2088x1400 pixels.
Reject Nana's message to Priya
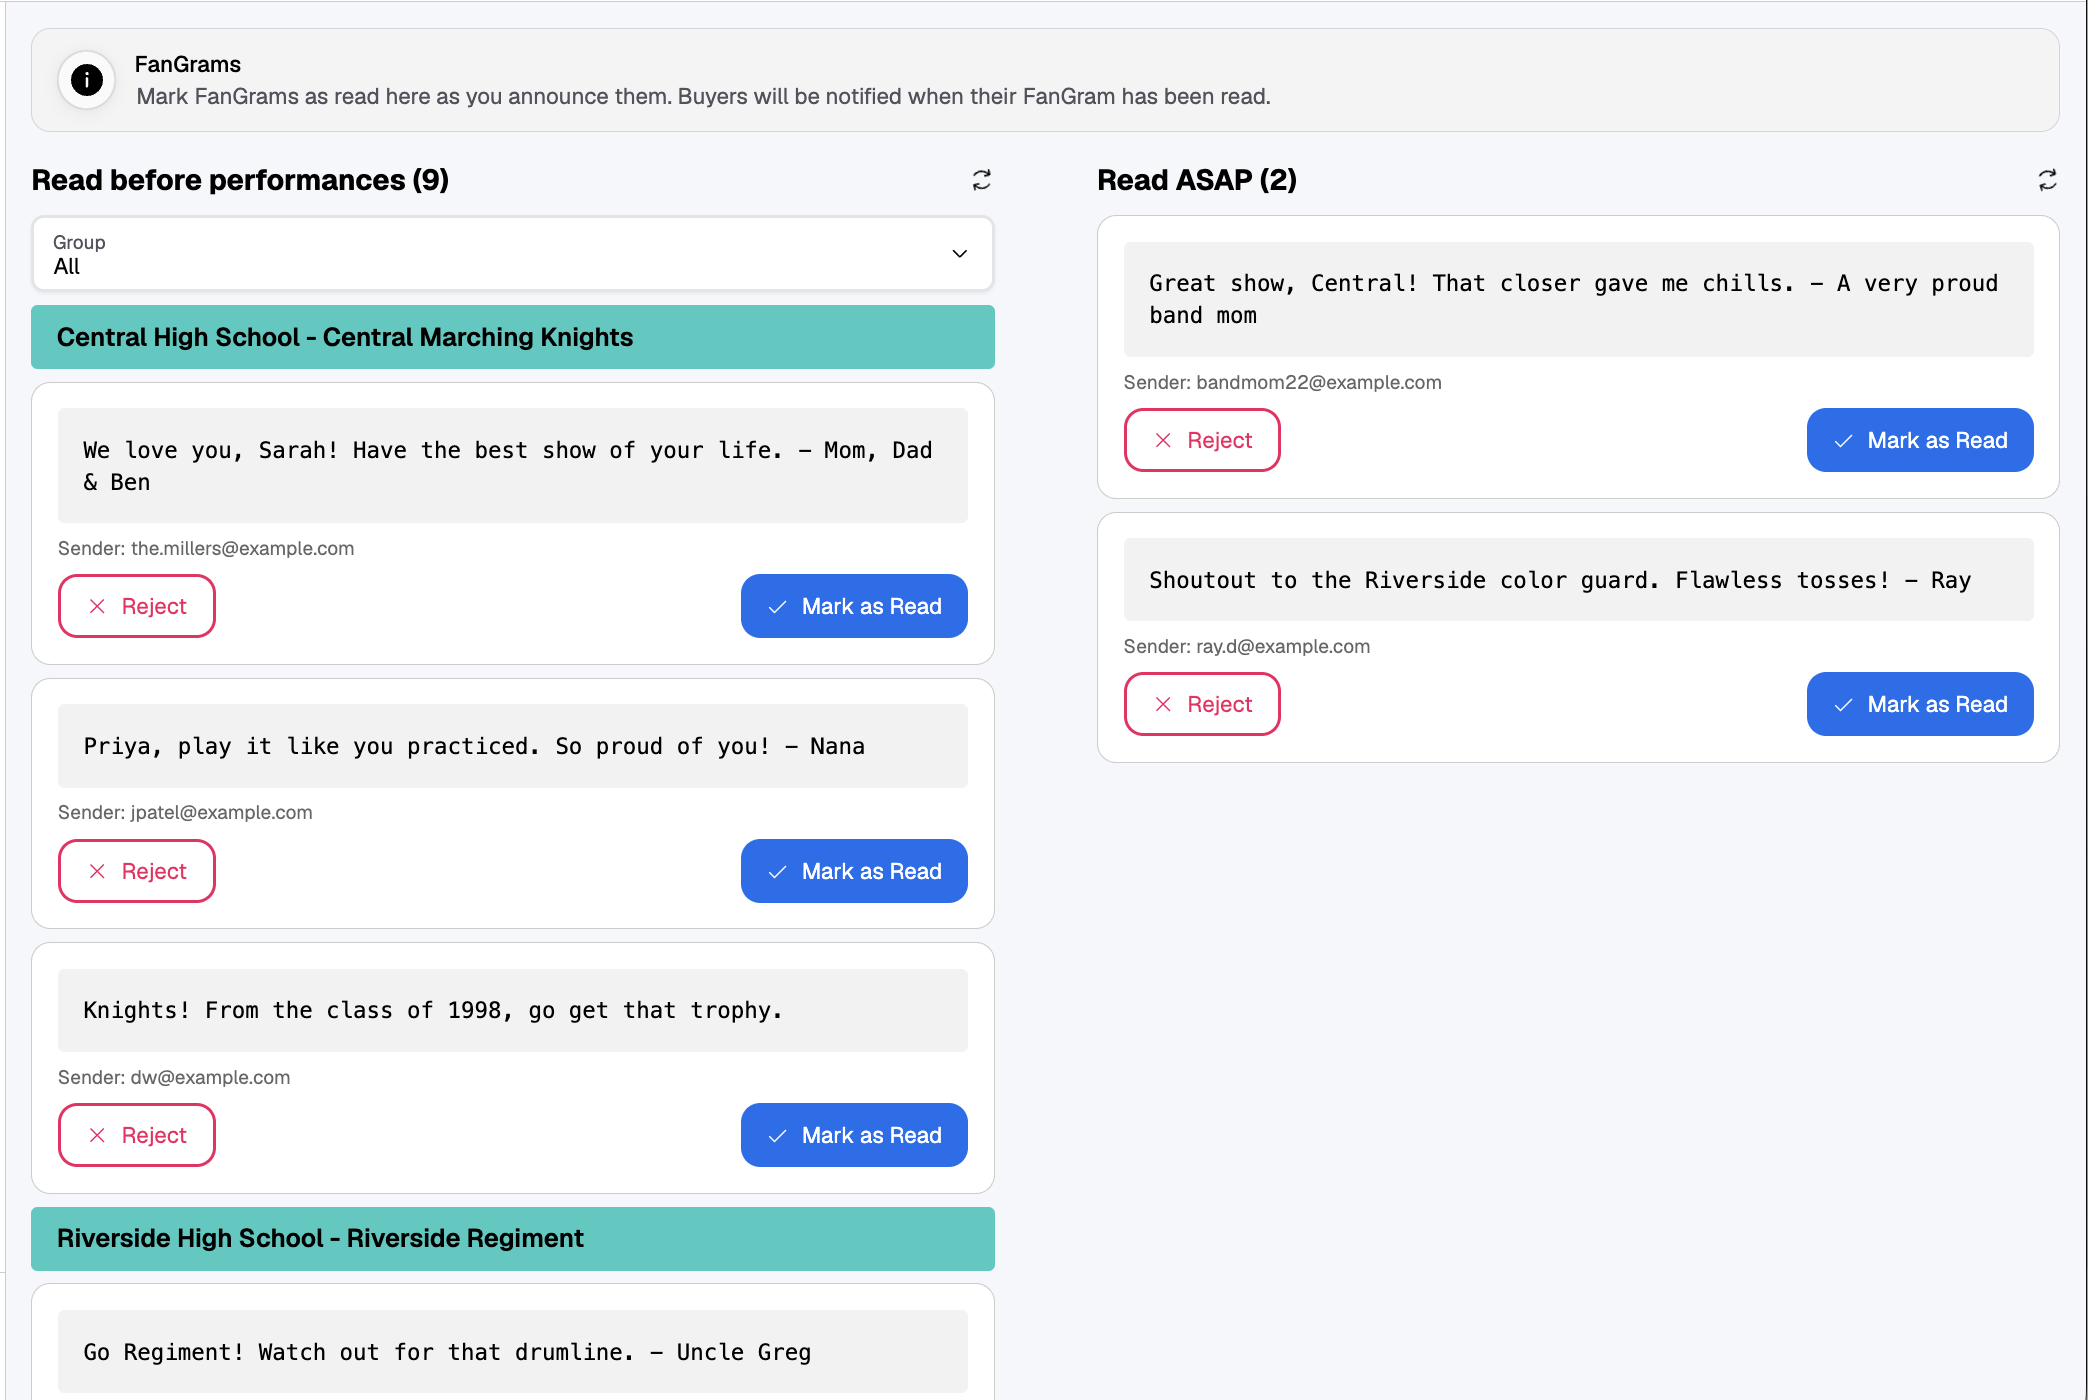coord(137,871)
